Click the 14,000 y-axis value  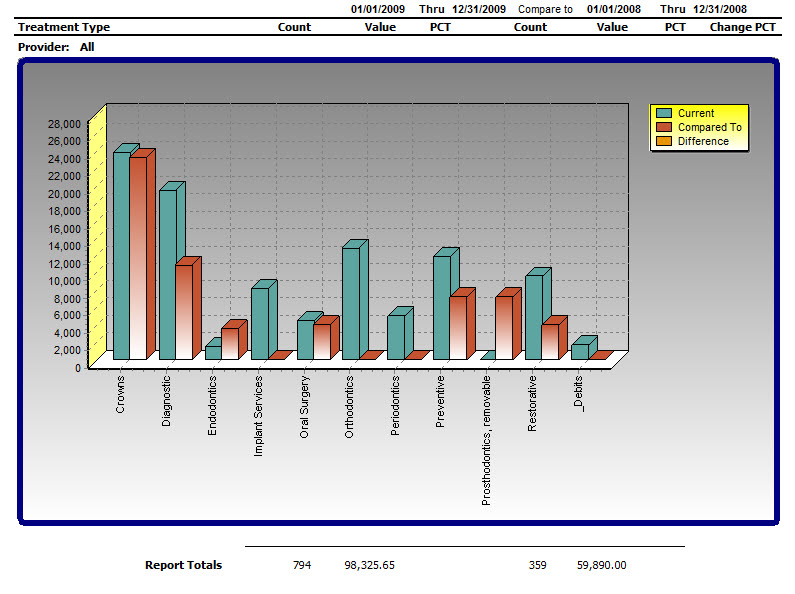coord(64,246)
